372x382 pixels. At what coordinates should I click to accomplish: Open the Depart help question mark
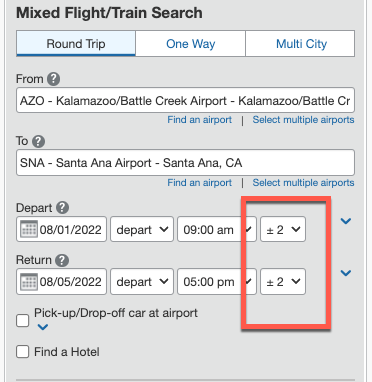click(62, 208)
